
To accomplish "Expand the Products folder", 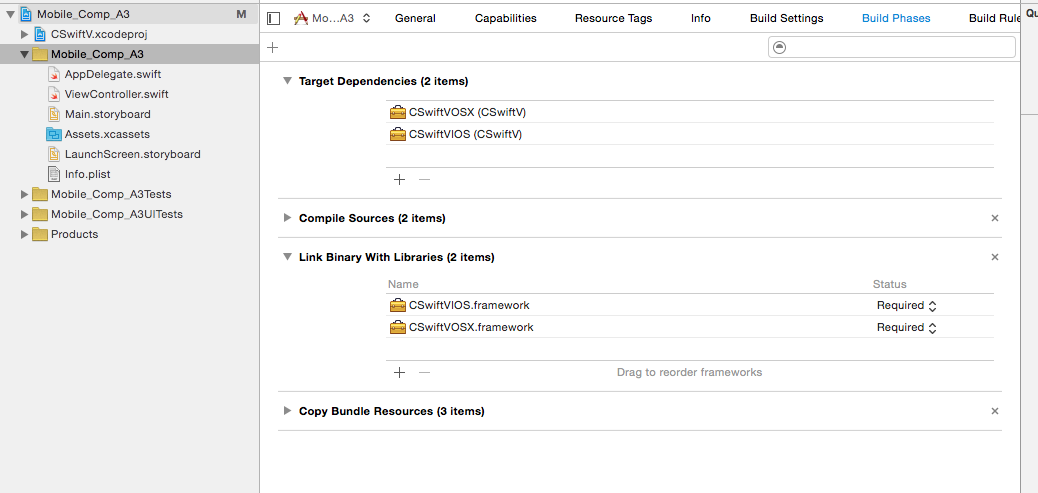I will 24,234.
